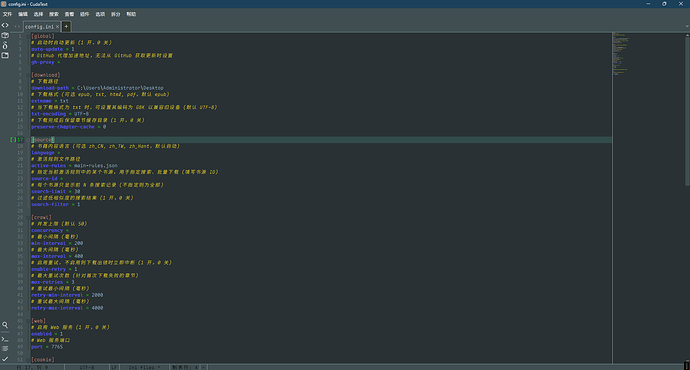
Task: Open the delta-symbol sidebar panel
Action: click(x=5, y=45)
